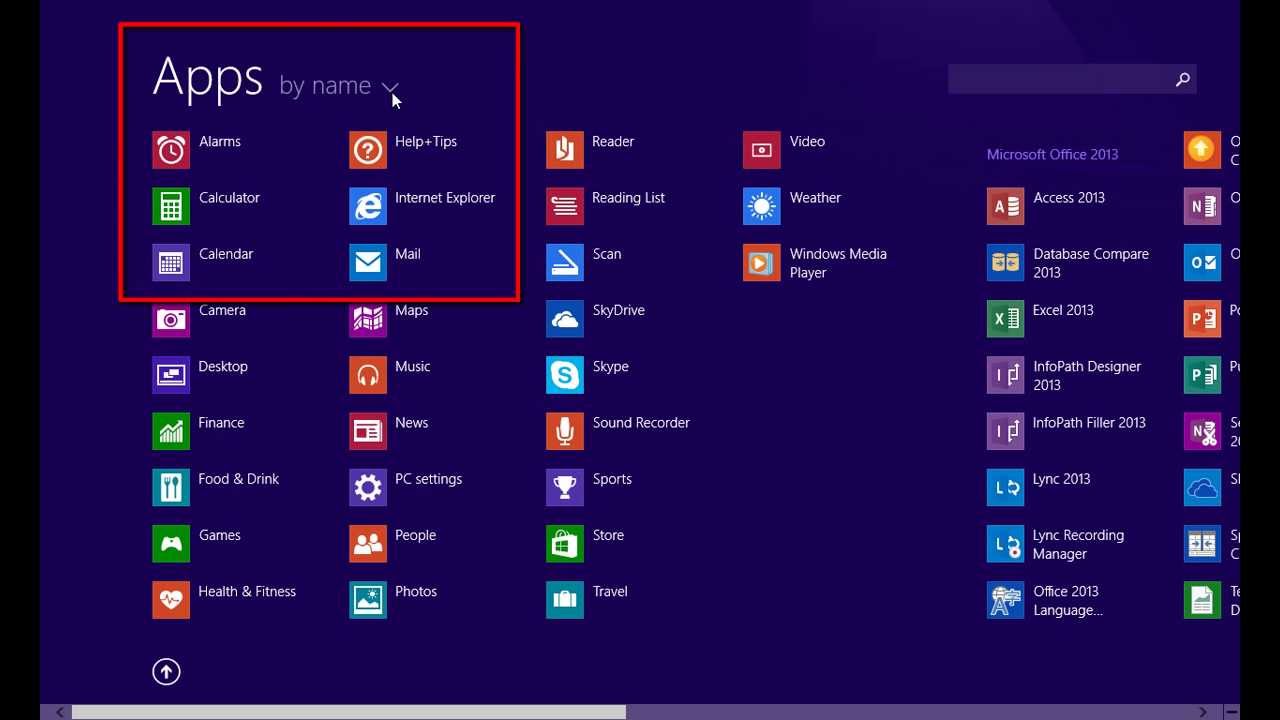This screenshot has height=720, width=1280.
Task: Select the 'SkyDrive' label text
Action: coord(618,311)
